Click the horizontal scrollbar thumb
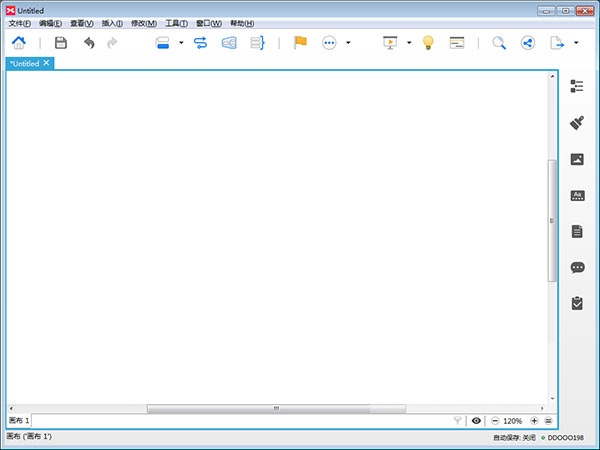 click(x=276, y=408)
